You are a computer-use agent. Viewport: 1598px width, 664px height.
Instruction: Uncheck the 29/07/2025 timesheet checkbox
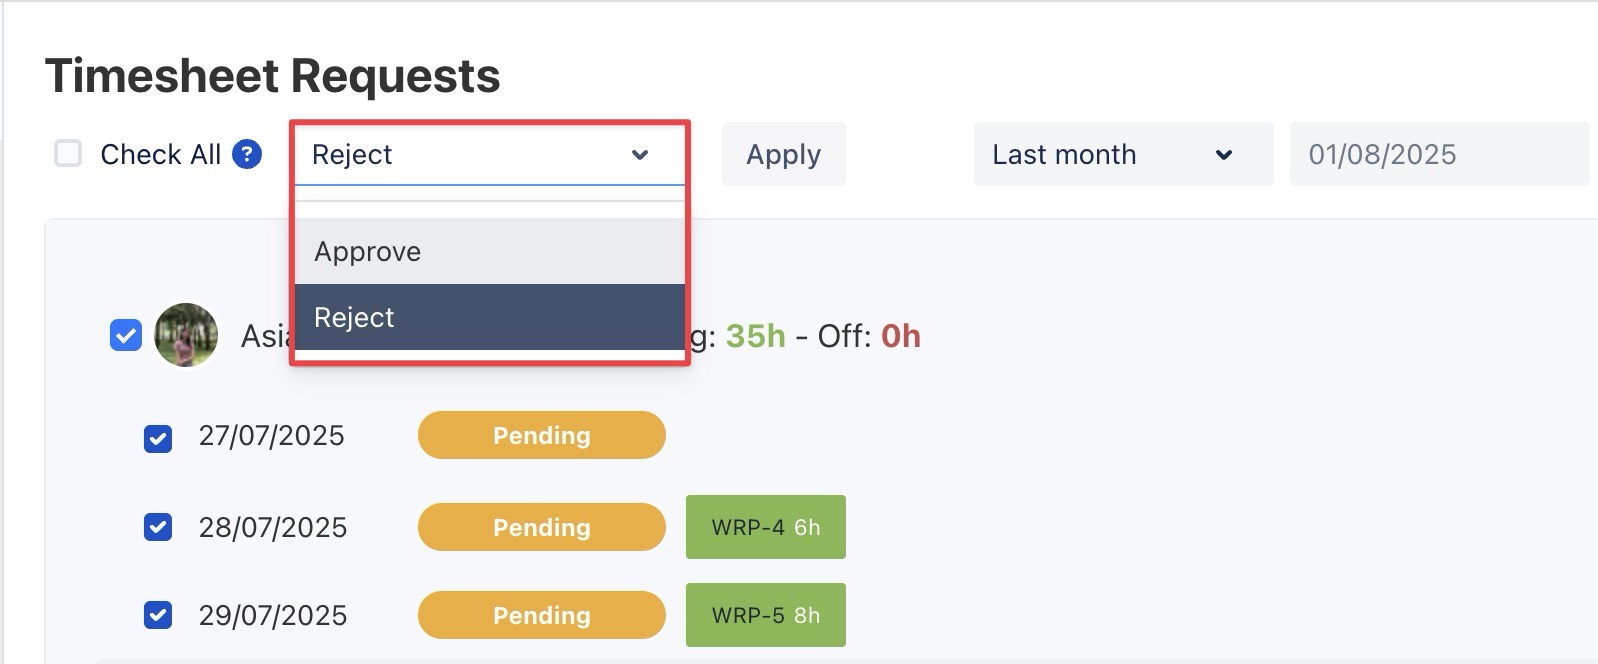click(x=158, y=615)
